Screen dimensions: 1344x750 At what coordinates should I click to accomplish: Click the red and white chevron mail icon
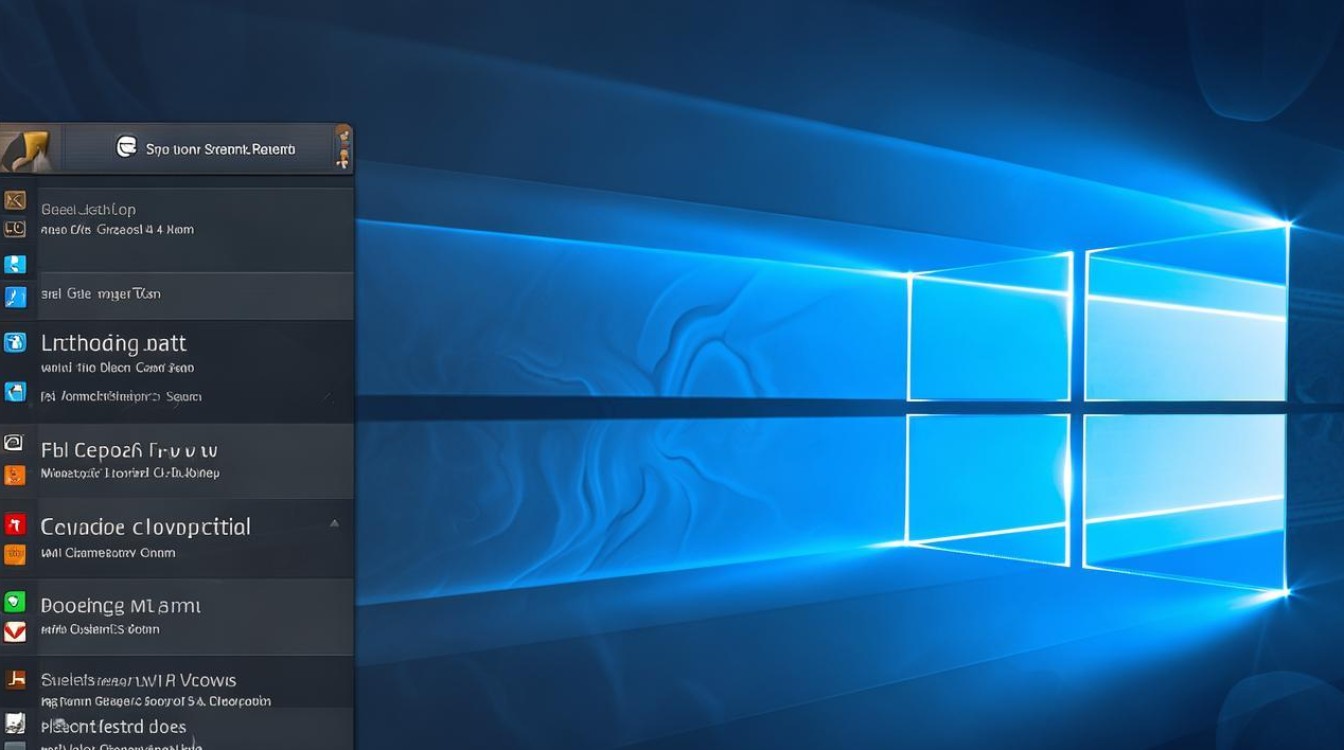pyautogui.click(x=14, y=631)
